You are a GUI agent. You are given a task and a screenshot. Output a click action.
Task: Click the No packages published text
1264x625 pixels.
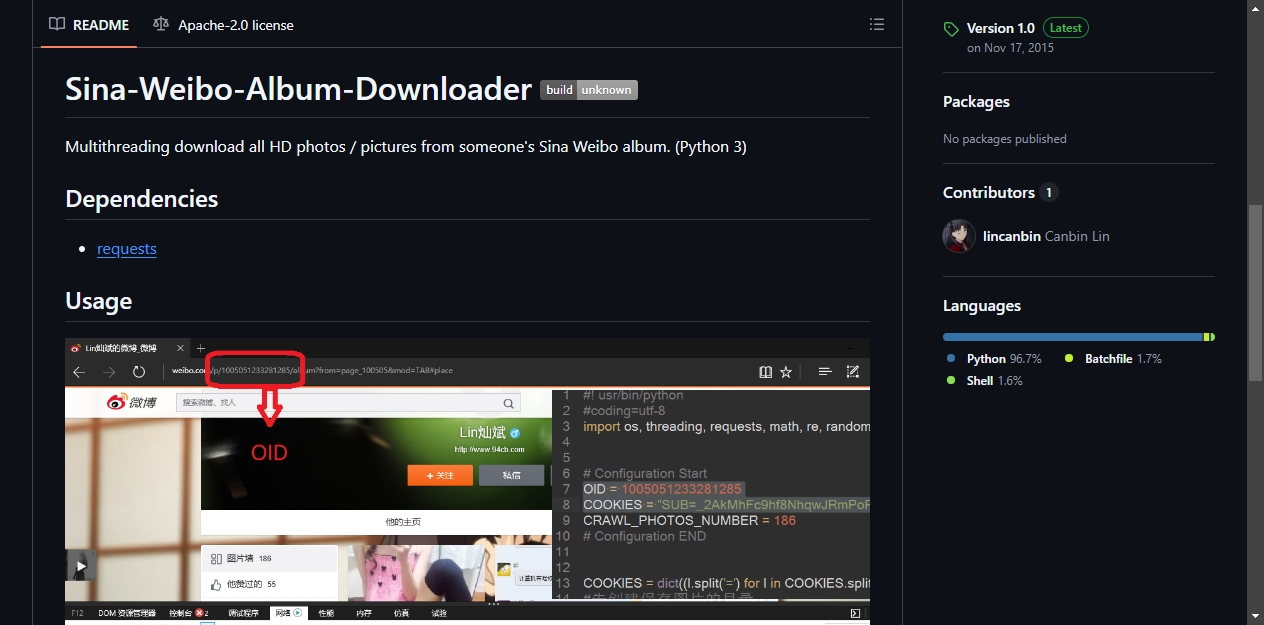pyautogui.click(x=1005, y=139)
